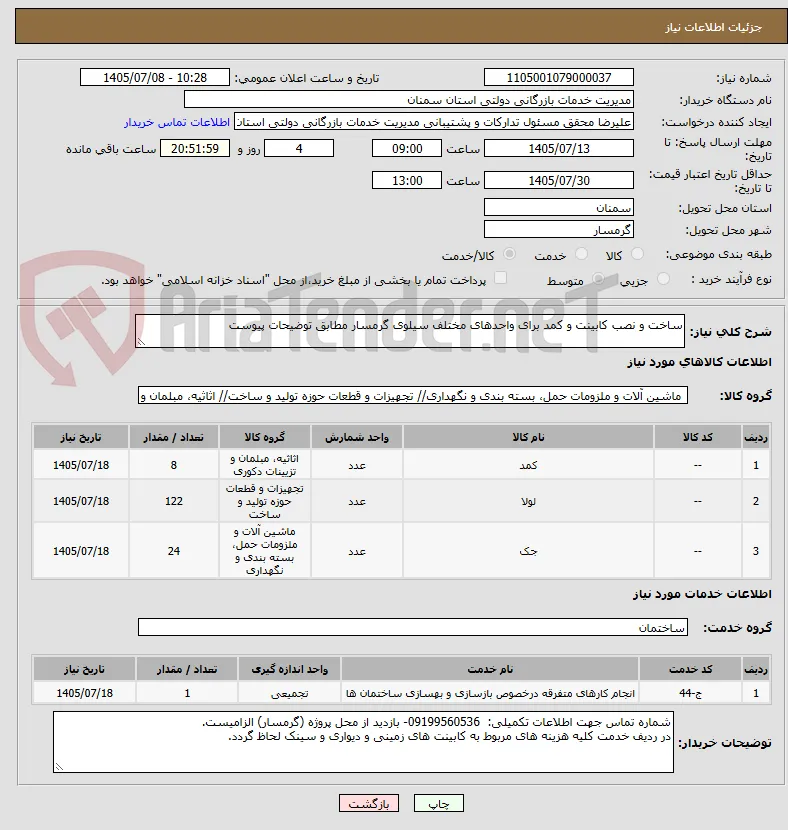Click the item name کمد in row 1
The width and height of the screenshot is (788, 830).
pos(528,465)
